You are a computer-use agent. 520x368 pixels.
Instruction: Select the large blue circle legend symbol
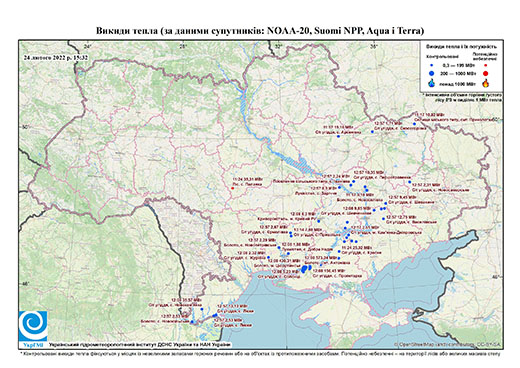pyautogui.click(x=432, y=73)
